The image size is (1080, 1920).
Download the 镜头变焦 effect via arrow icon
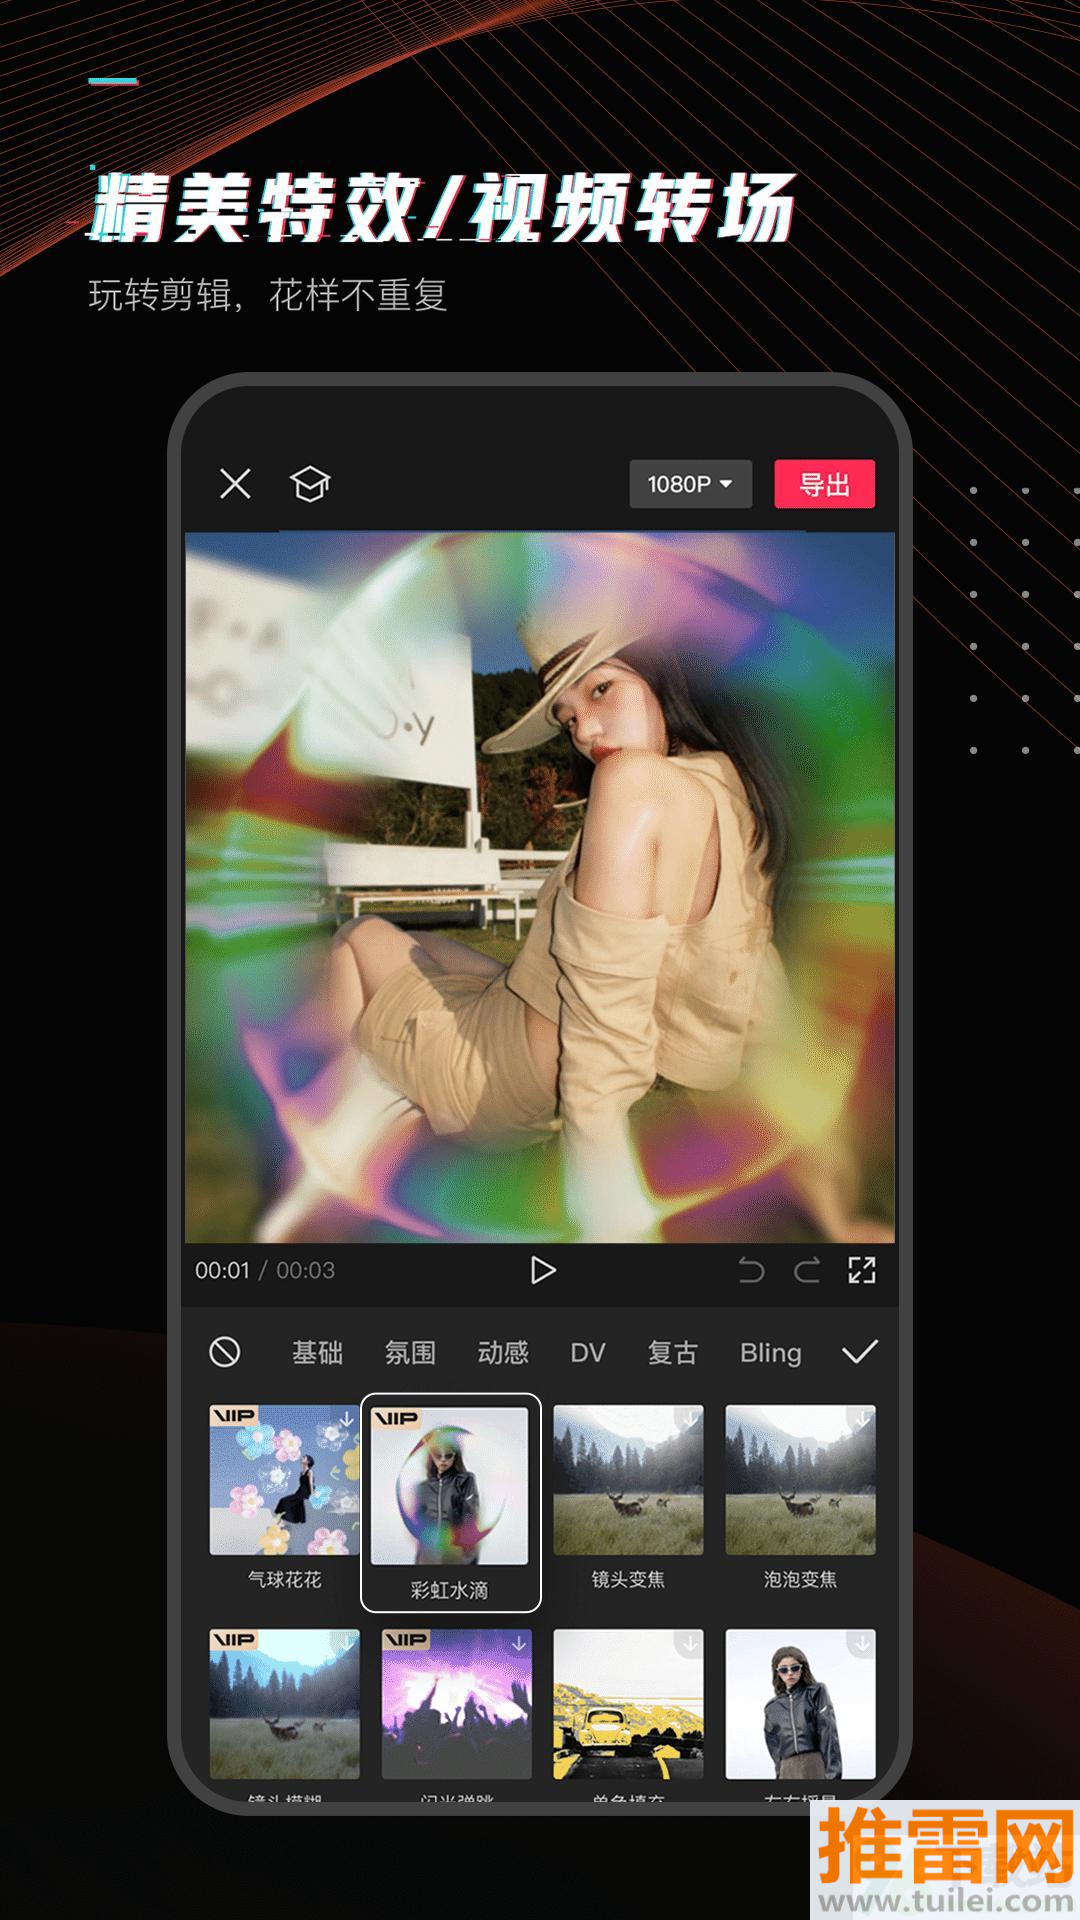[690, 1419]
